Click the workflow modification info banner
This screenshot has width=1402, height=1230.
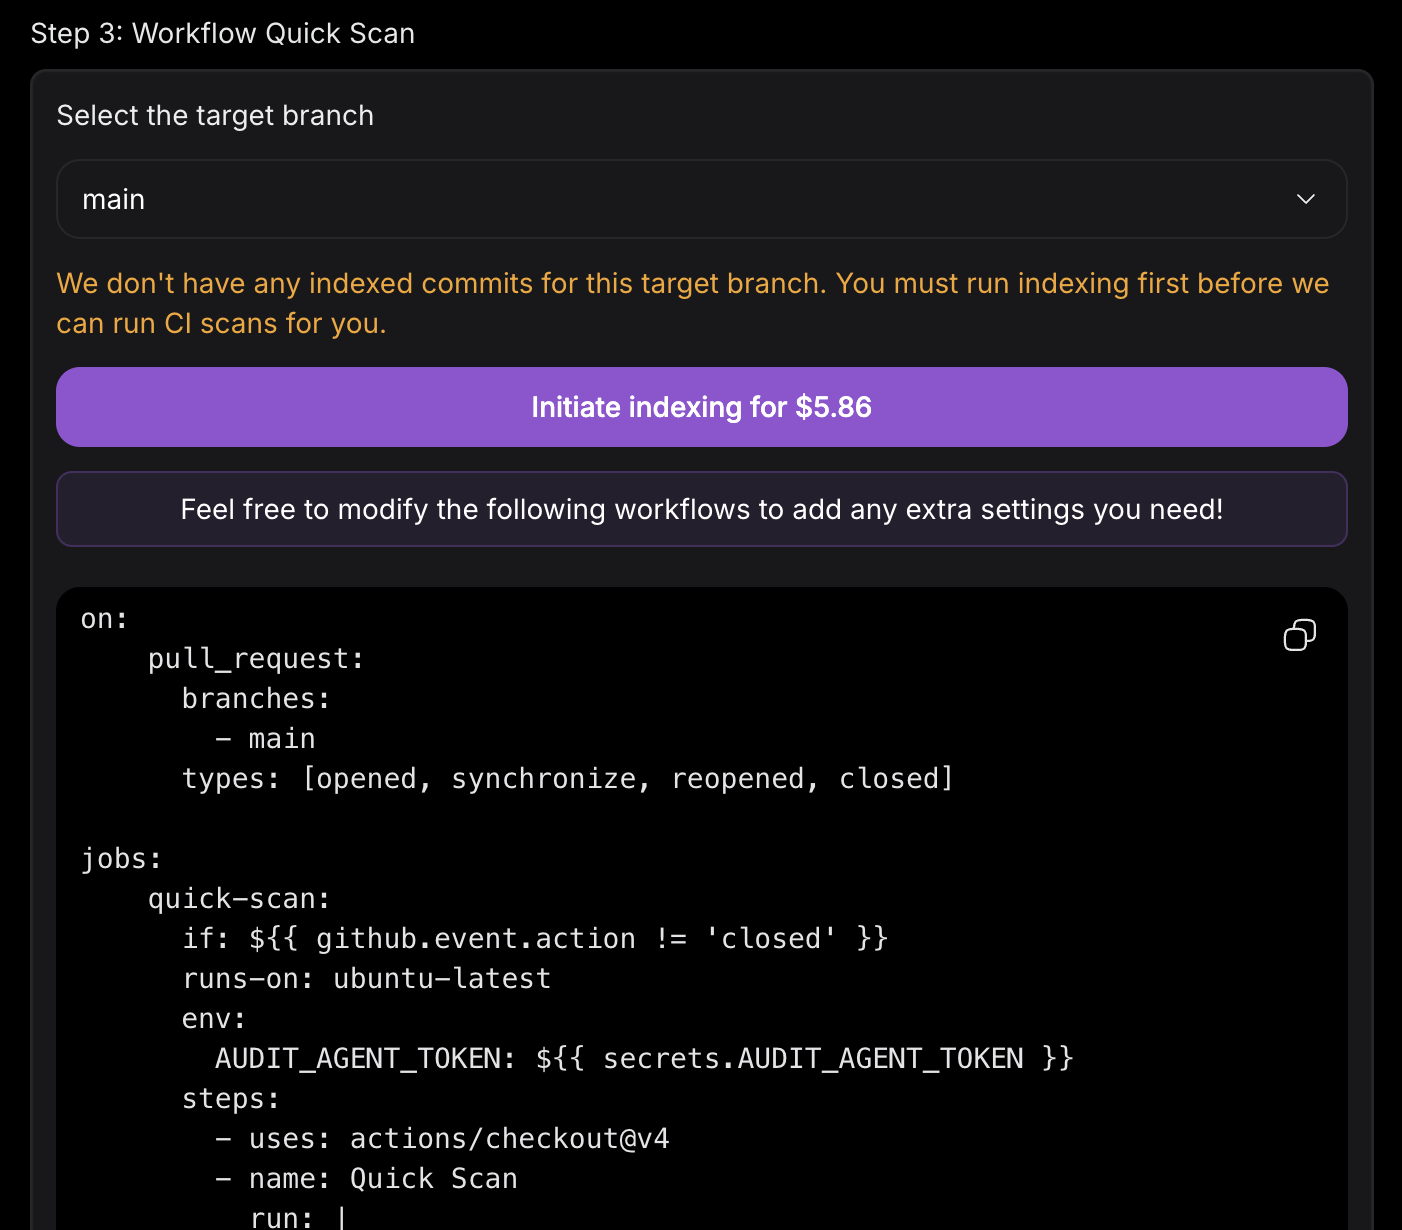pyautogui.click(x=701, y=509)
